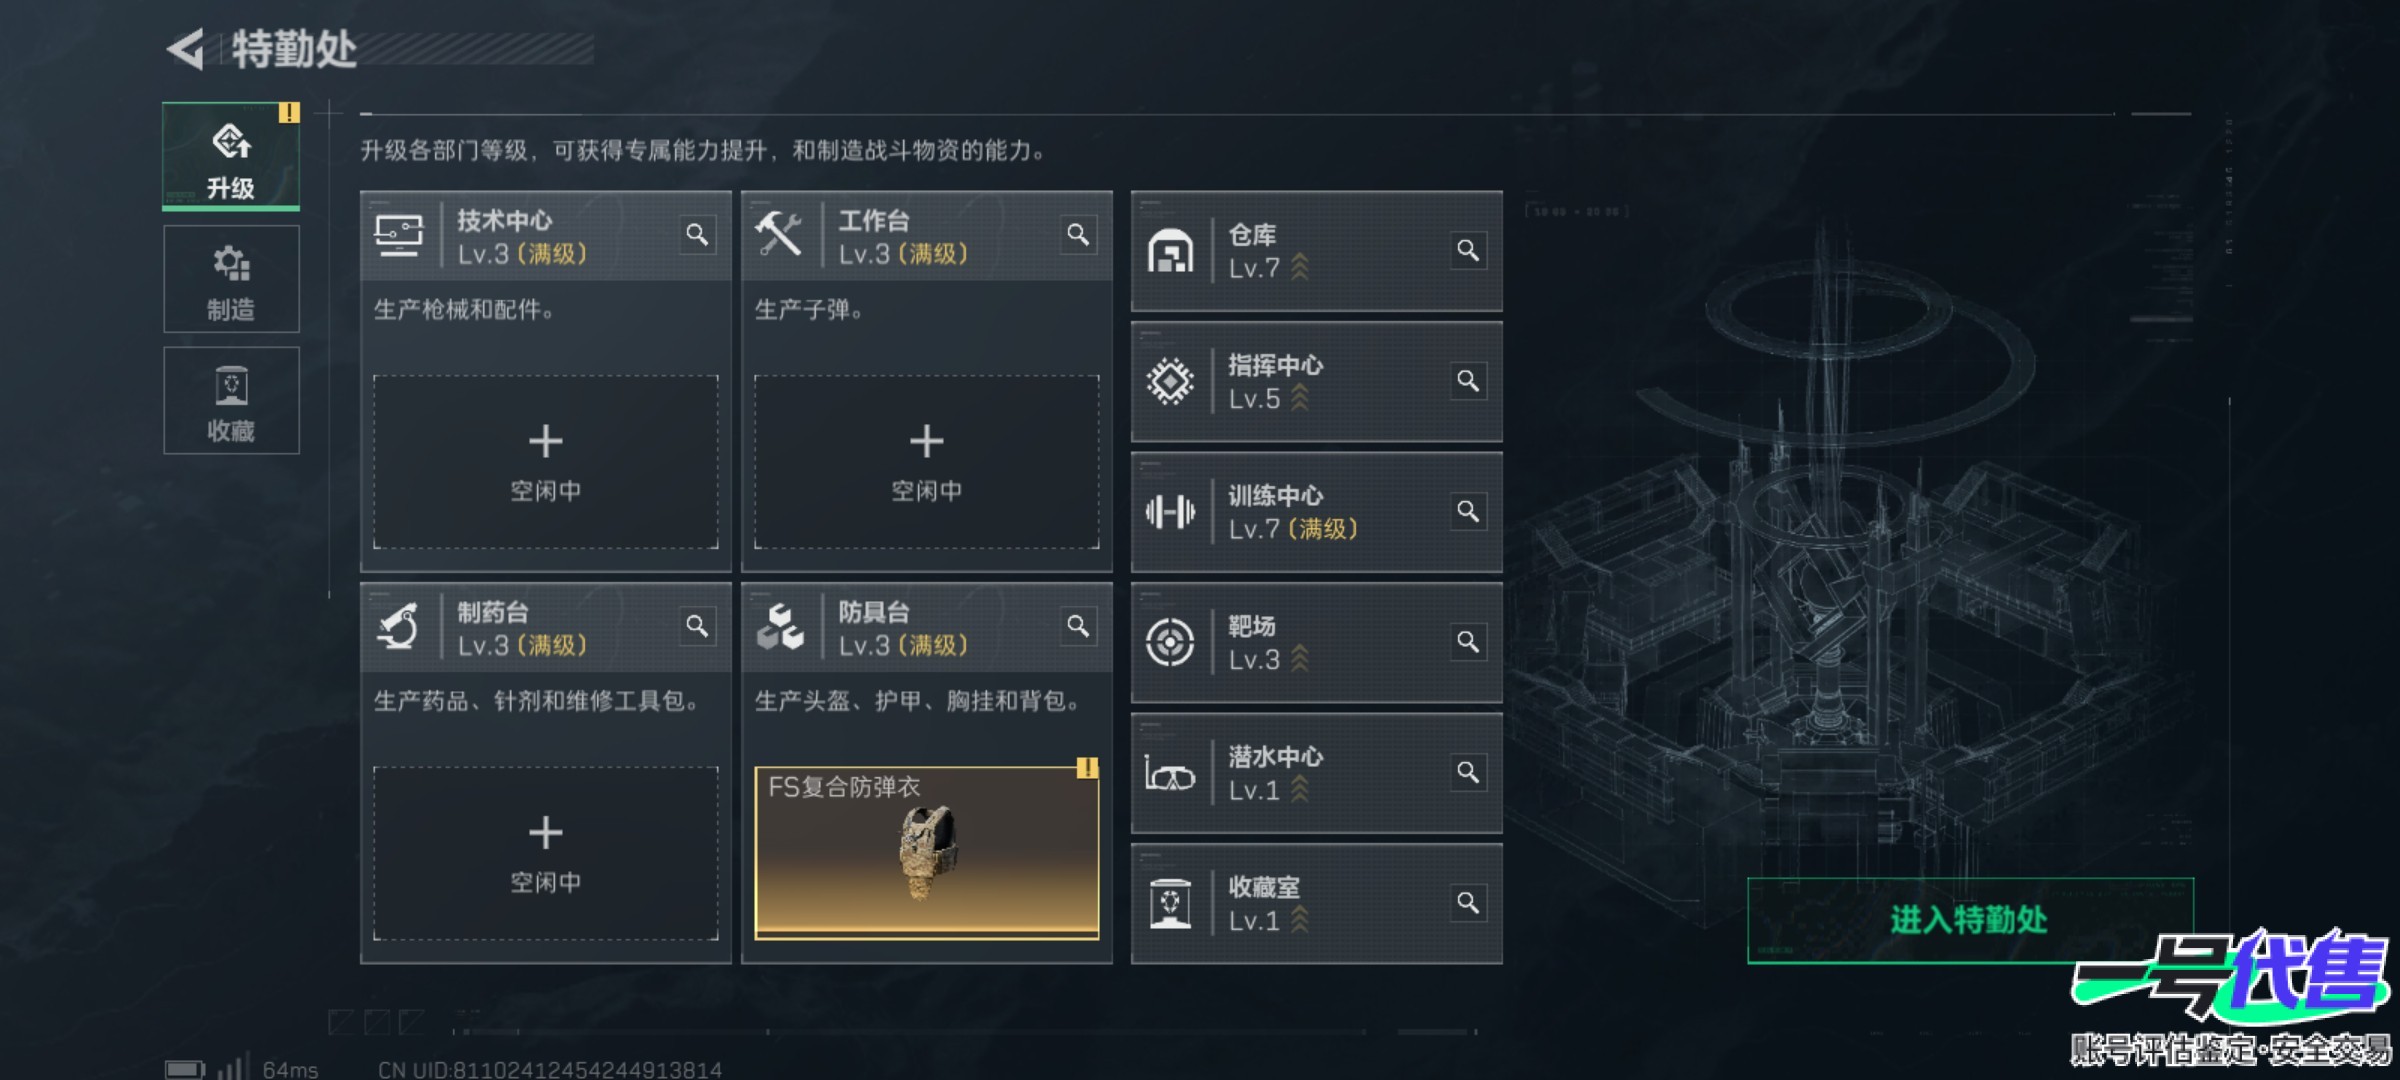Click the 仓库 upgrade chevron arrows
2400x1080 pixels.
[x=1300, y=267]
